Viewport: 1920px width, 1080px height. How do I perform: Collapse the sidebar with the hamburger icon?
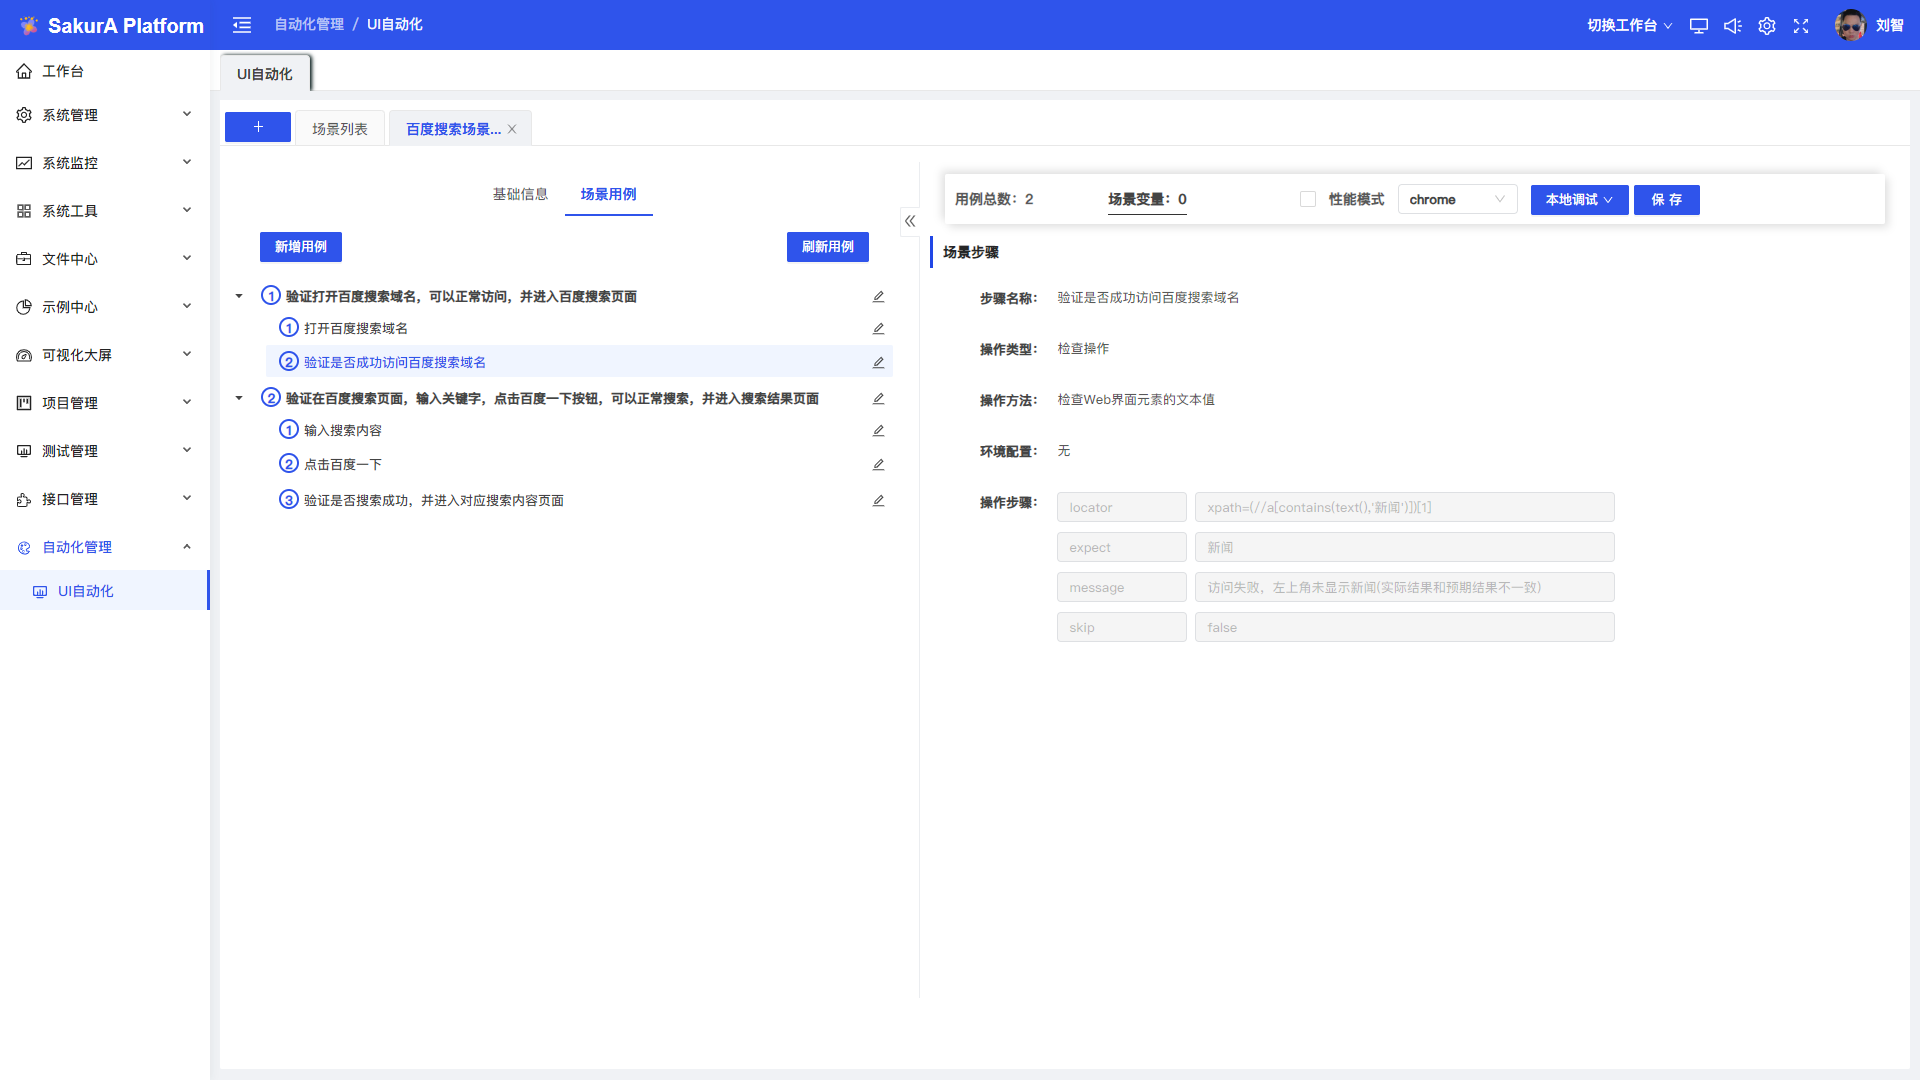[x=242, y=25]
